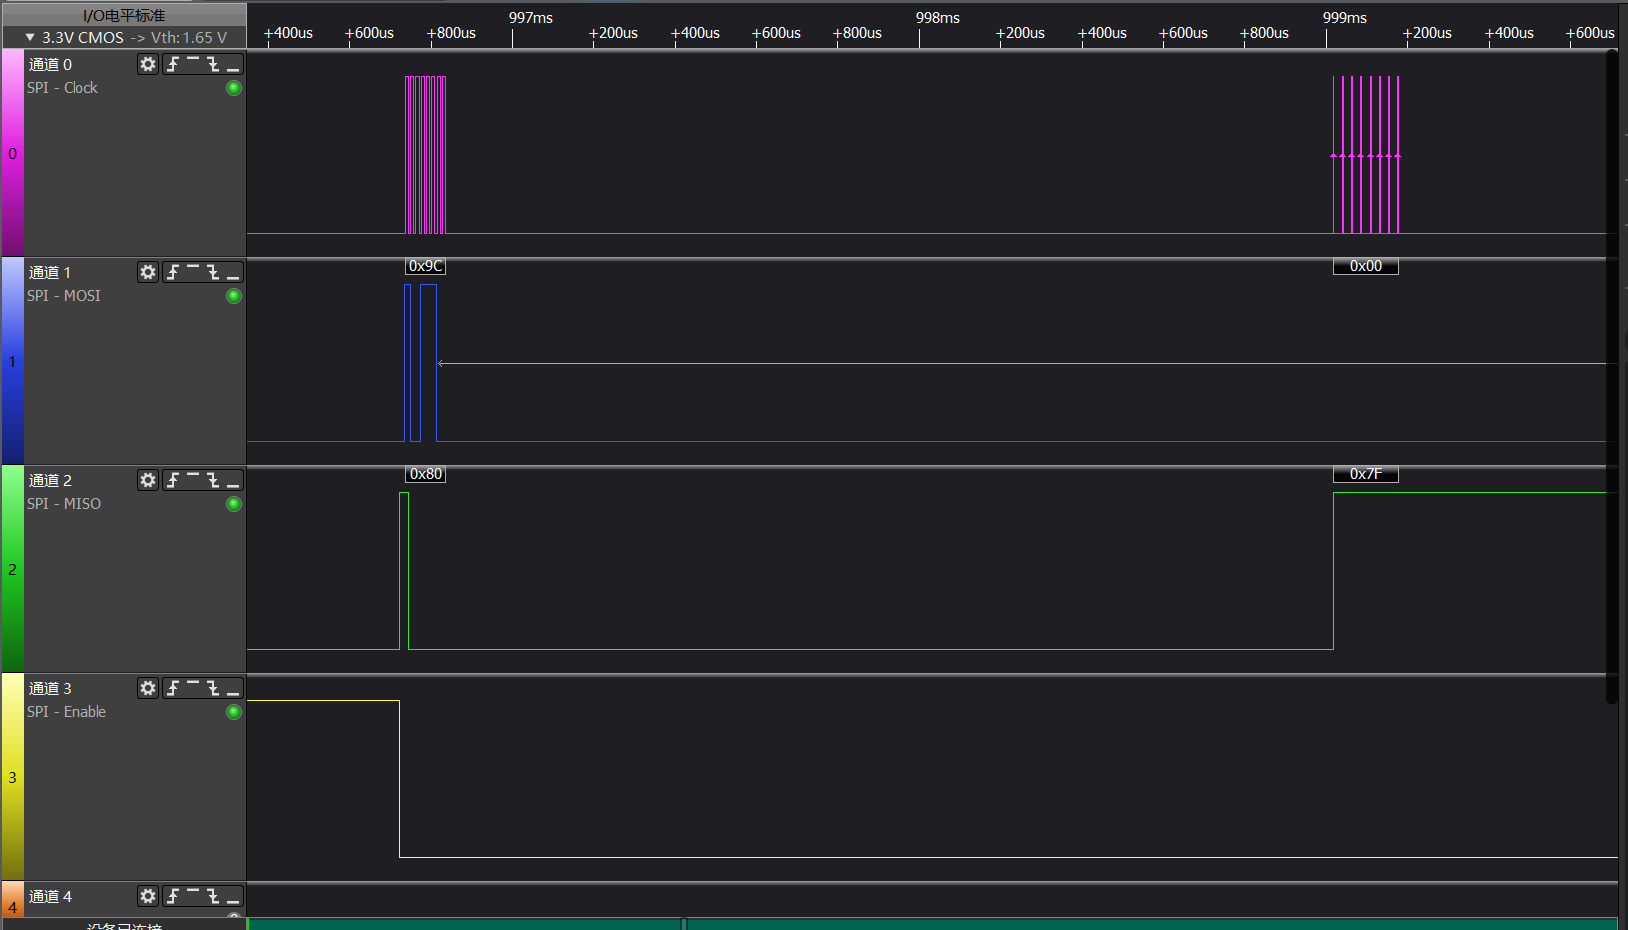This screenshot has width=1628, height=930.
Task: Select the 通道 3 channel name
Action: [x=50, y=688]
